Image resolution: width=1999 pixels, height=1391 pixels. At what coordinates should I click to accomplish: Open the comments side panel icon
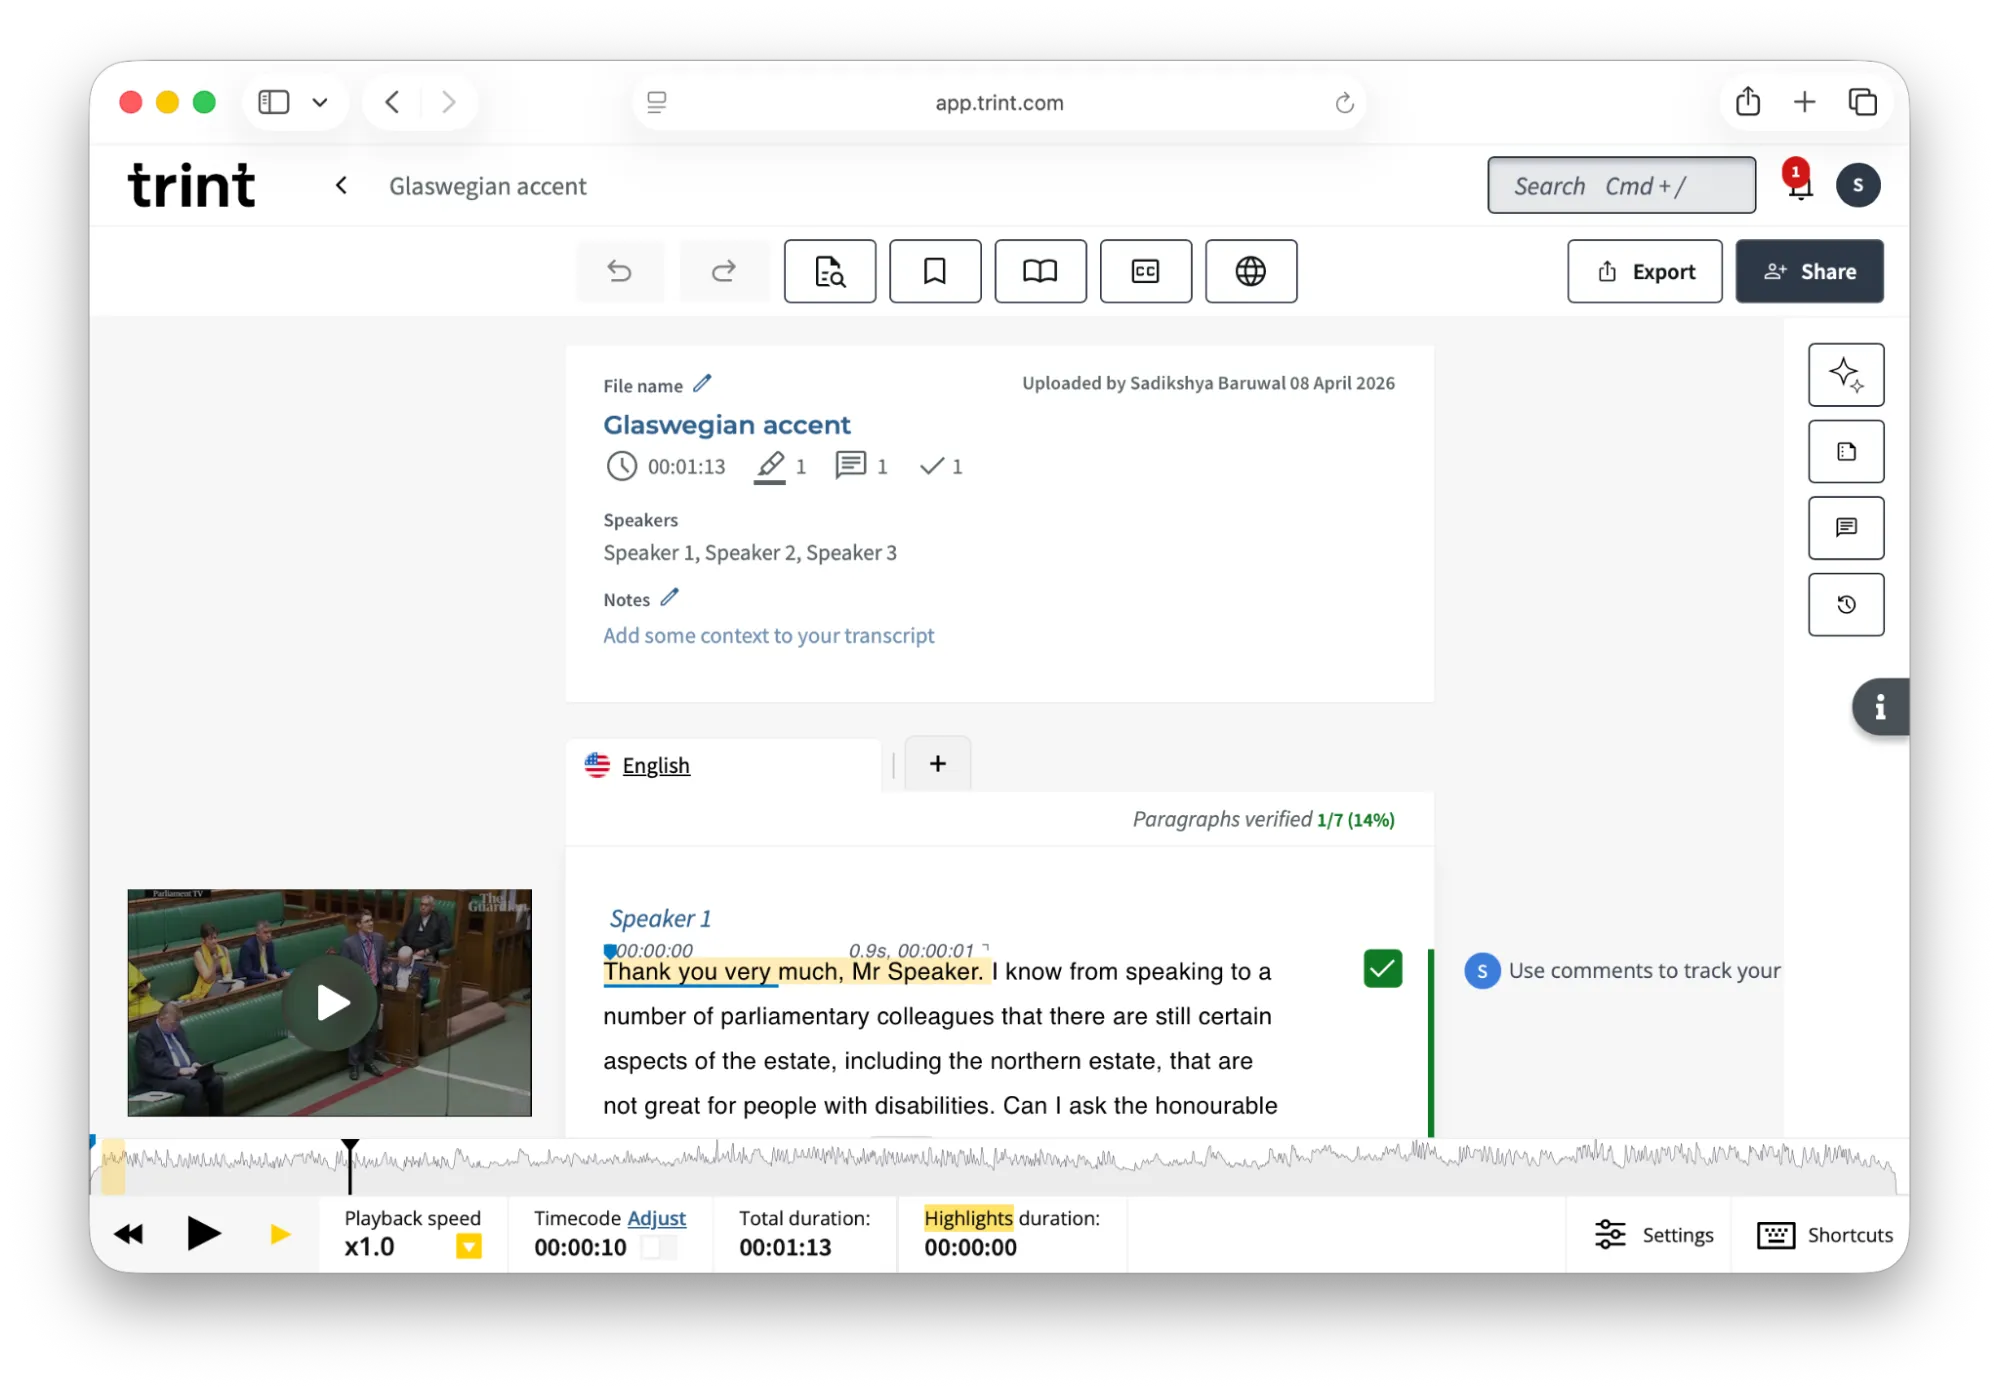[1846, 528]
